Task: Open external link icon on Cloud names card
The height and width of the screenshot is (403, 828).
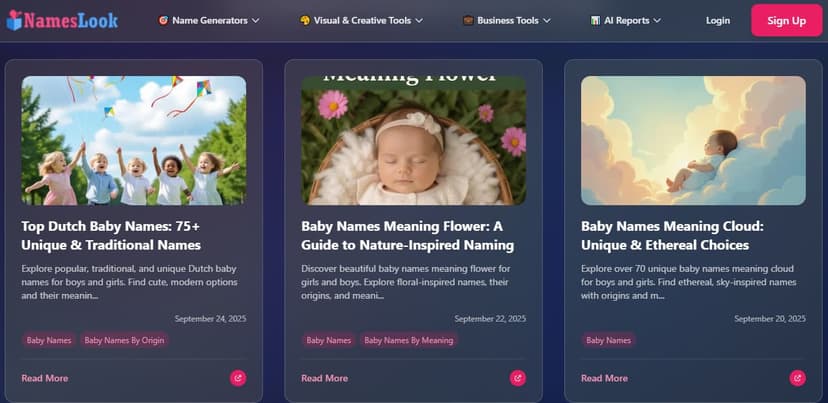Action: pos(797,378)
